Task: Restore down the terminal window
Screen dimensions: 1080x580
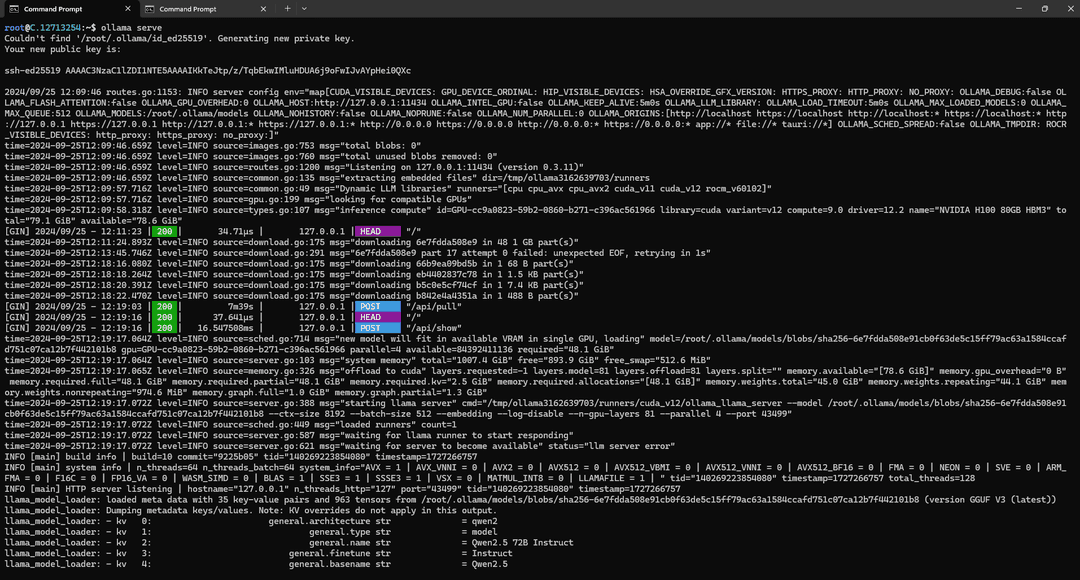Action: pos(1044,8)
